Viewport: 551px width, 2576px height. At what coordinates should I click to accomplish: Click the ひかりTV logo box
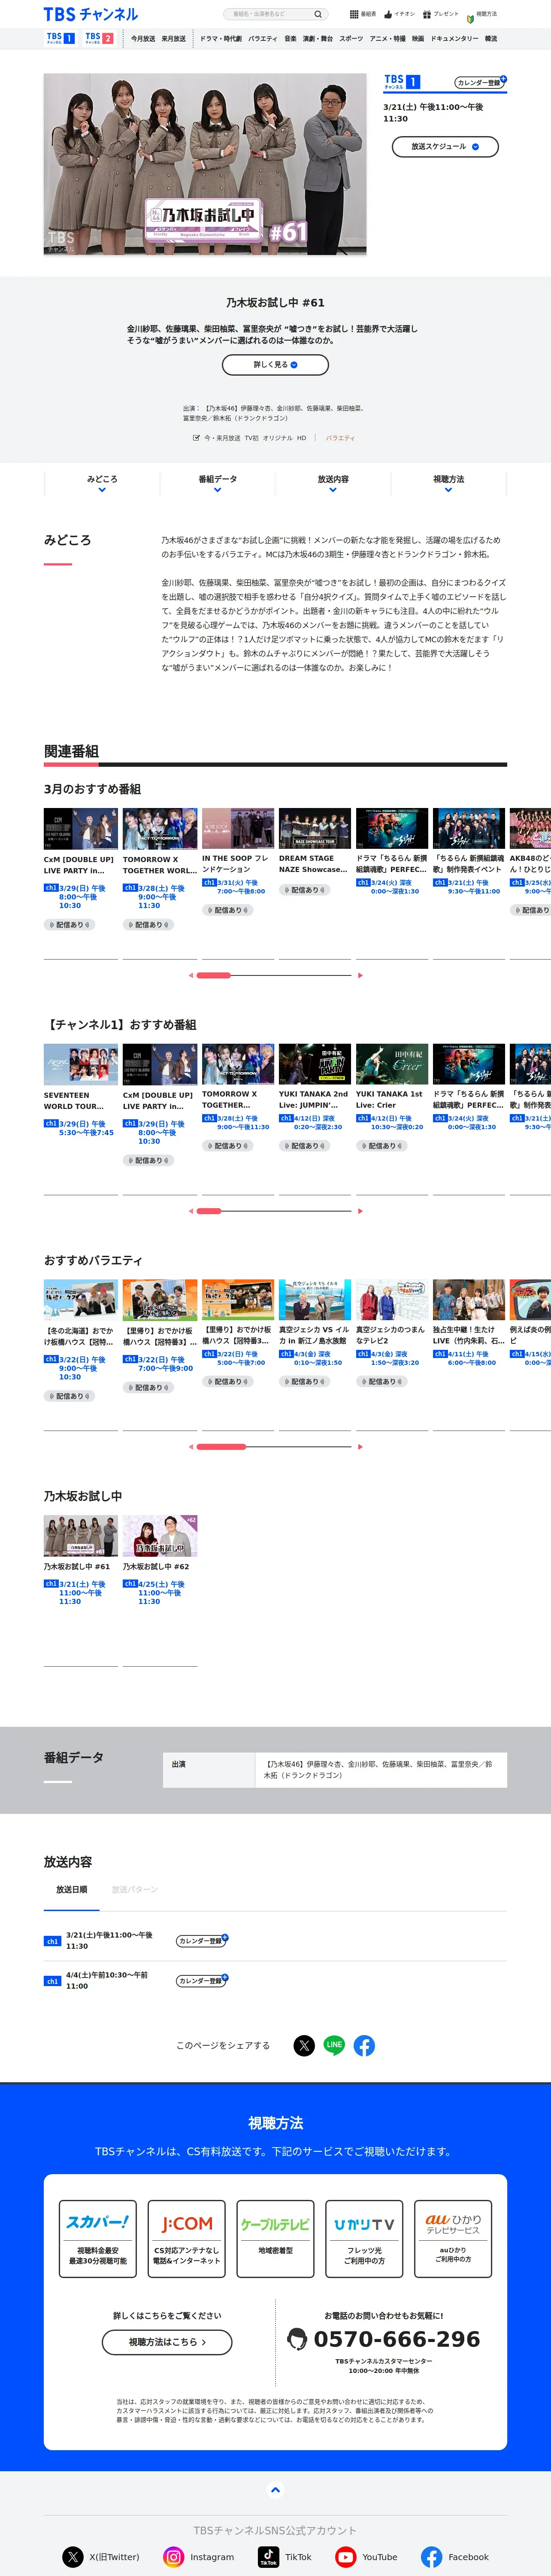(x=364, y=2238)
